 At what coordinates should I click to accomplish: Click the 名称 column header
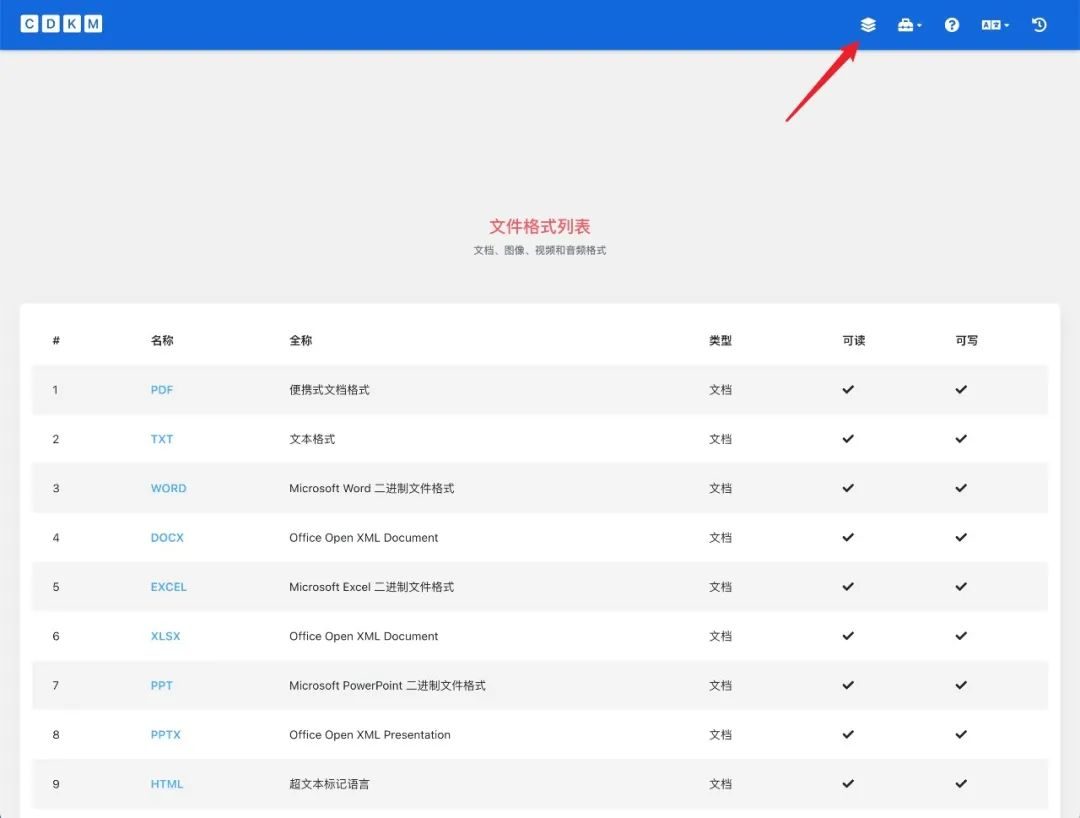click(161, 340)
